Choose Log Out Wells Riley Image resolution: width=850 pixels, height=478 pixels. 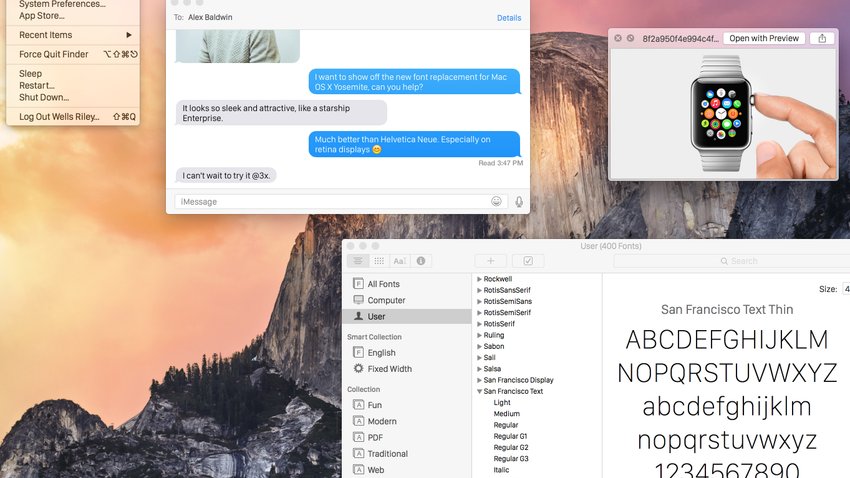pyautogui.click(x=73, y=117)
